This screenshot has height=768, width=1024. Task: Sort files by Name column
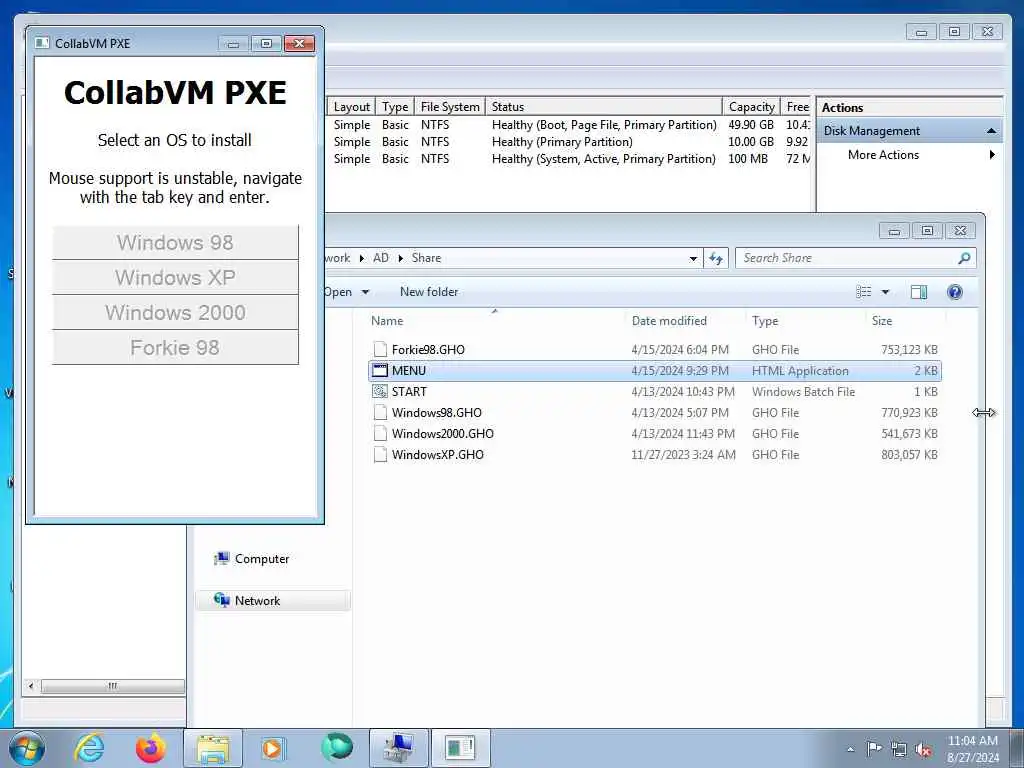[387, 321]
